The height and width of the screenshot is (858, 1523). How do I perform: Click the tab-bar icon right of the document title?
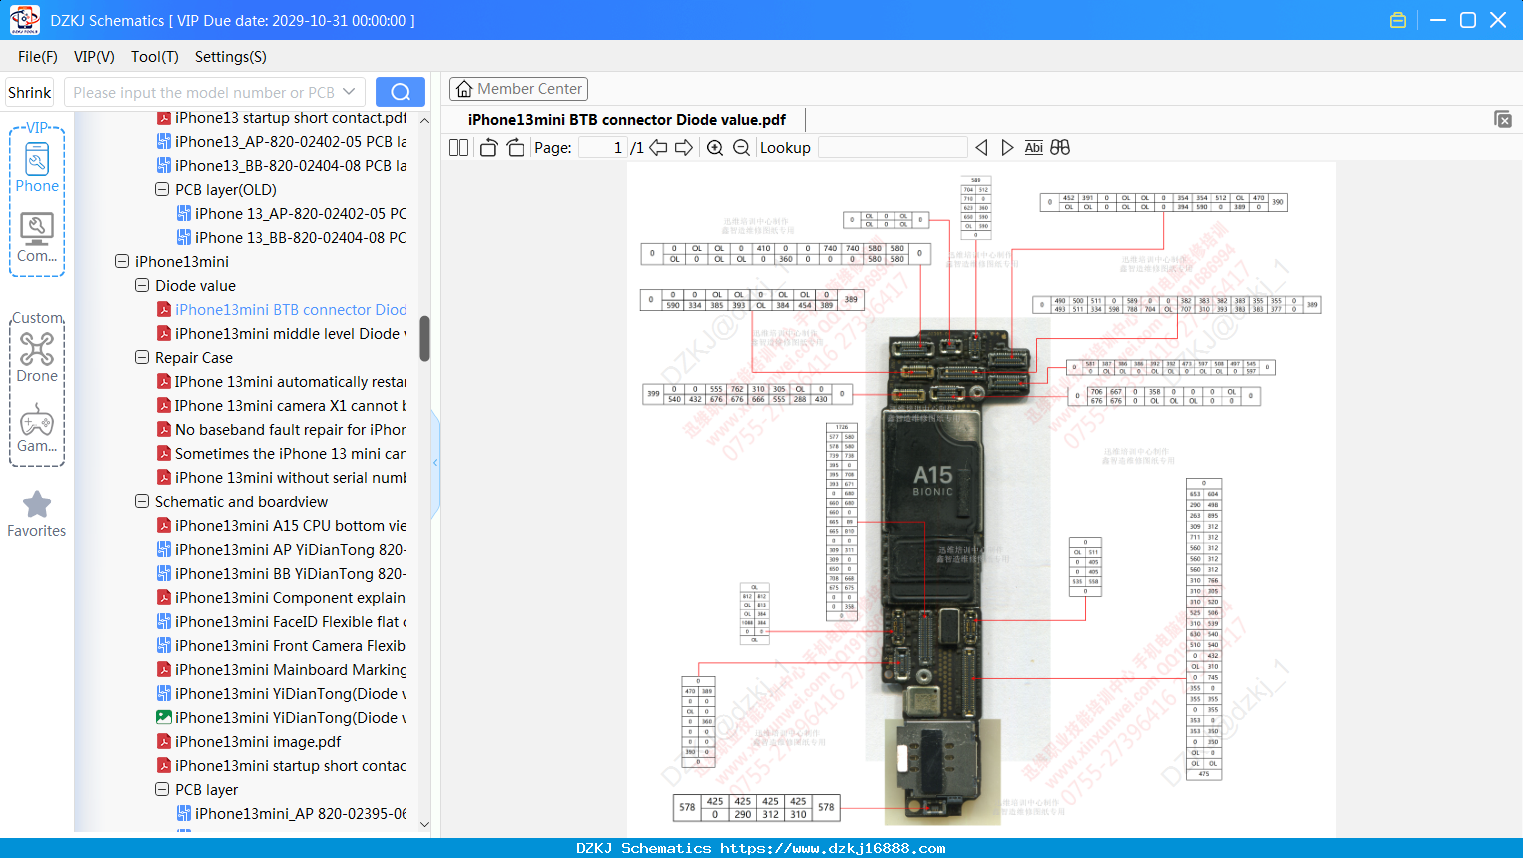(1503, 119)
